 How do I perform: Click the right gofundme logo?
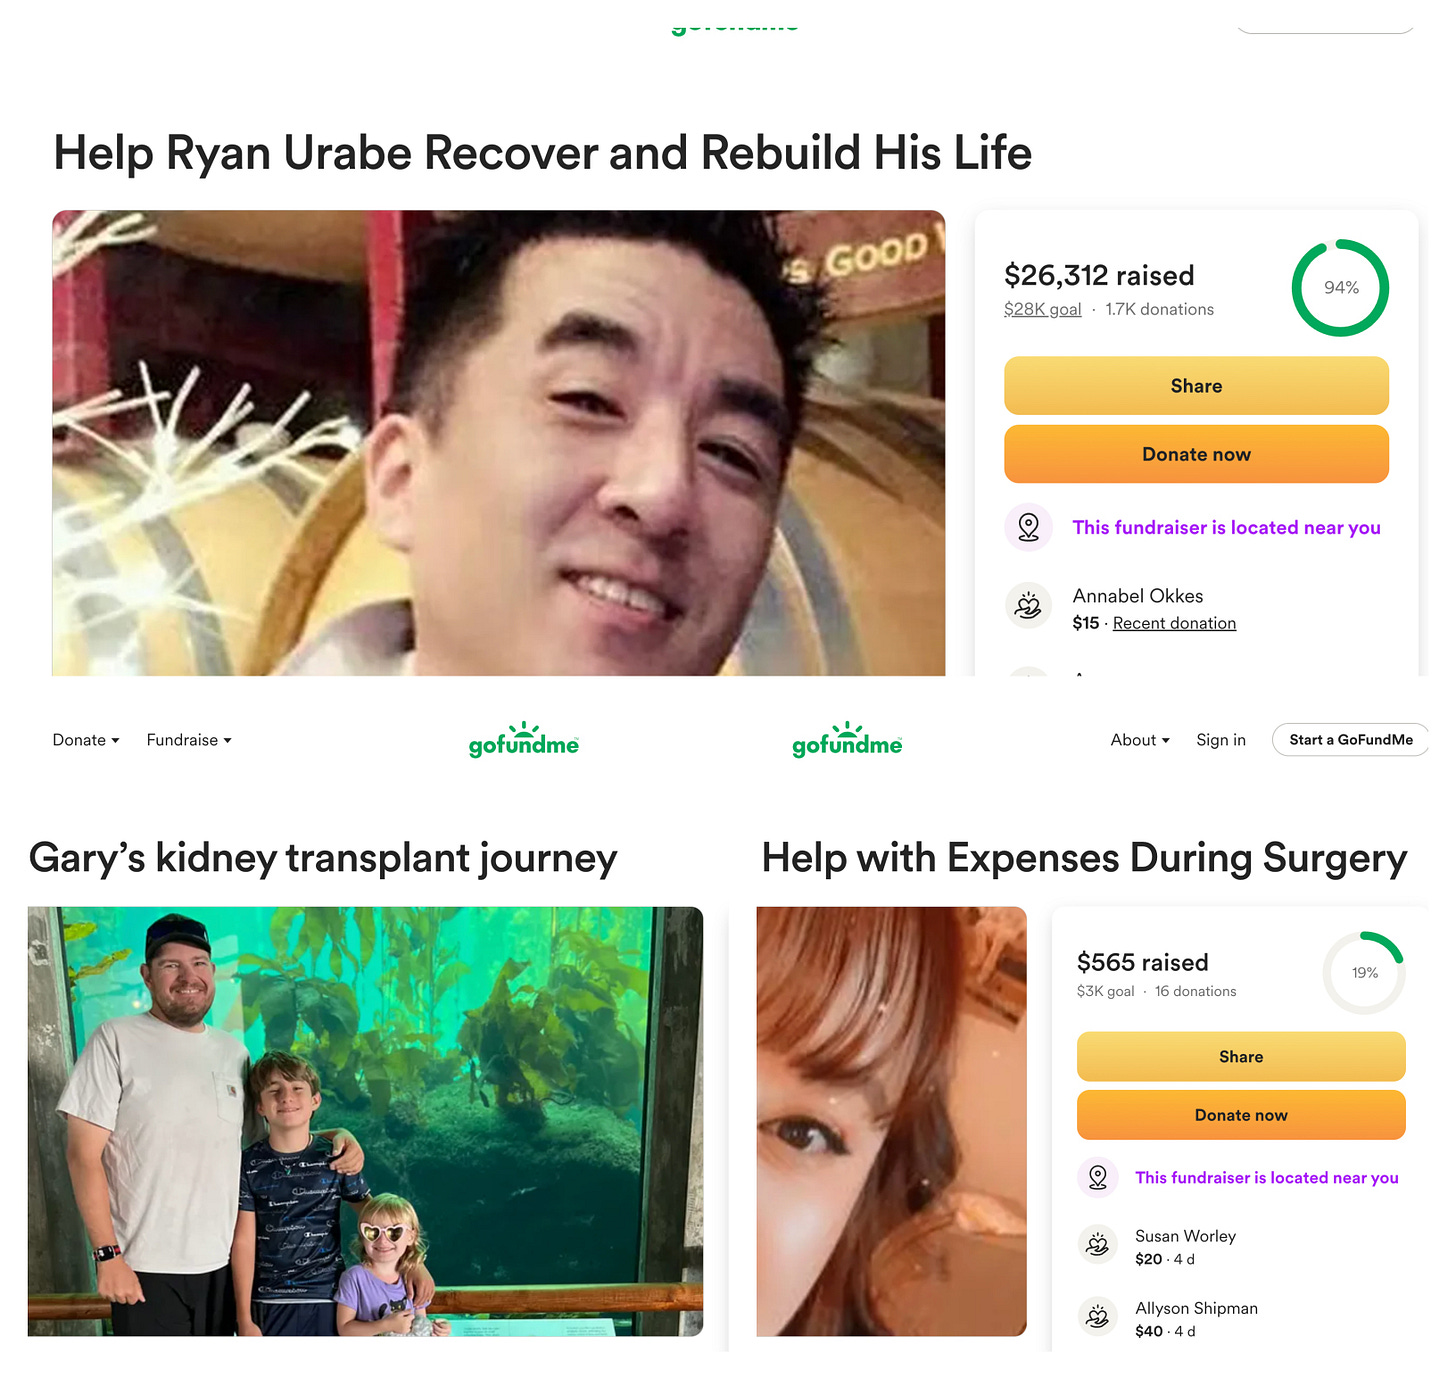point(847,740)
